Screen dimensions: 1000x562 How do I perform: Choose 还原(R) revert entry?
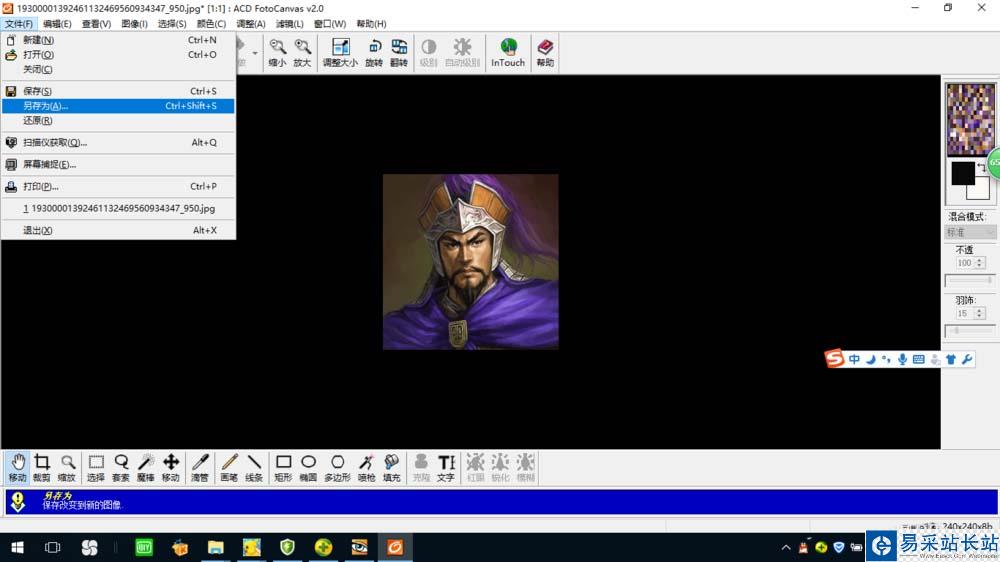pyautogui.click(x=119, y=121)
